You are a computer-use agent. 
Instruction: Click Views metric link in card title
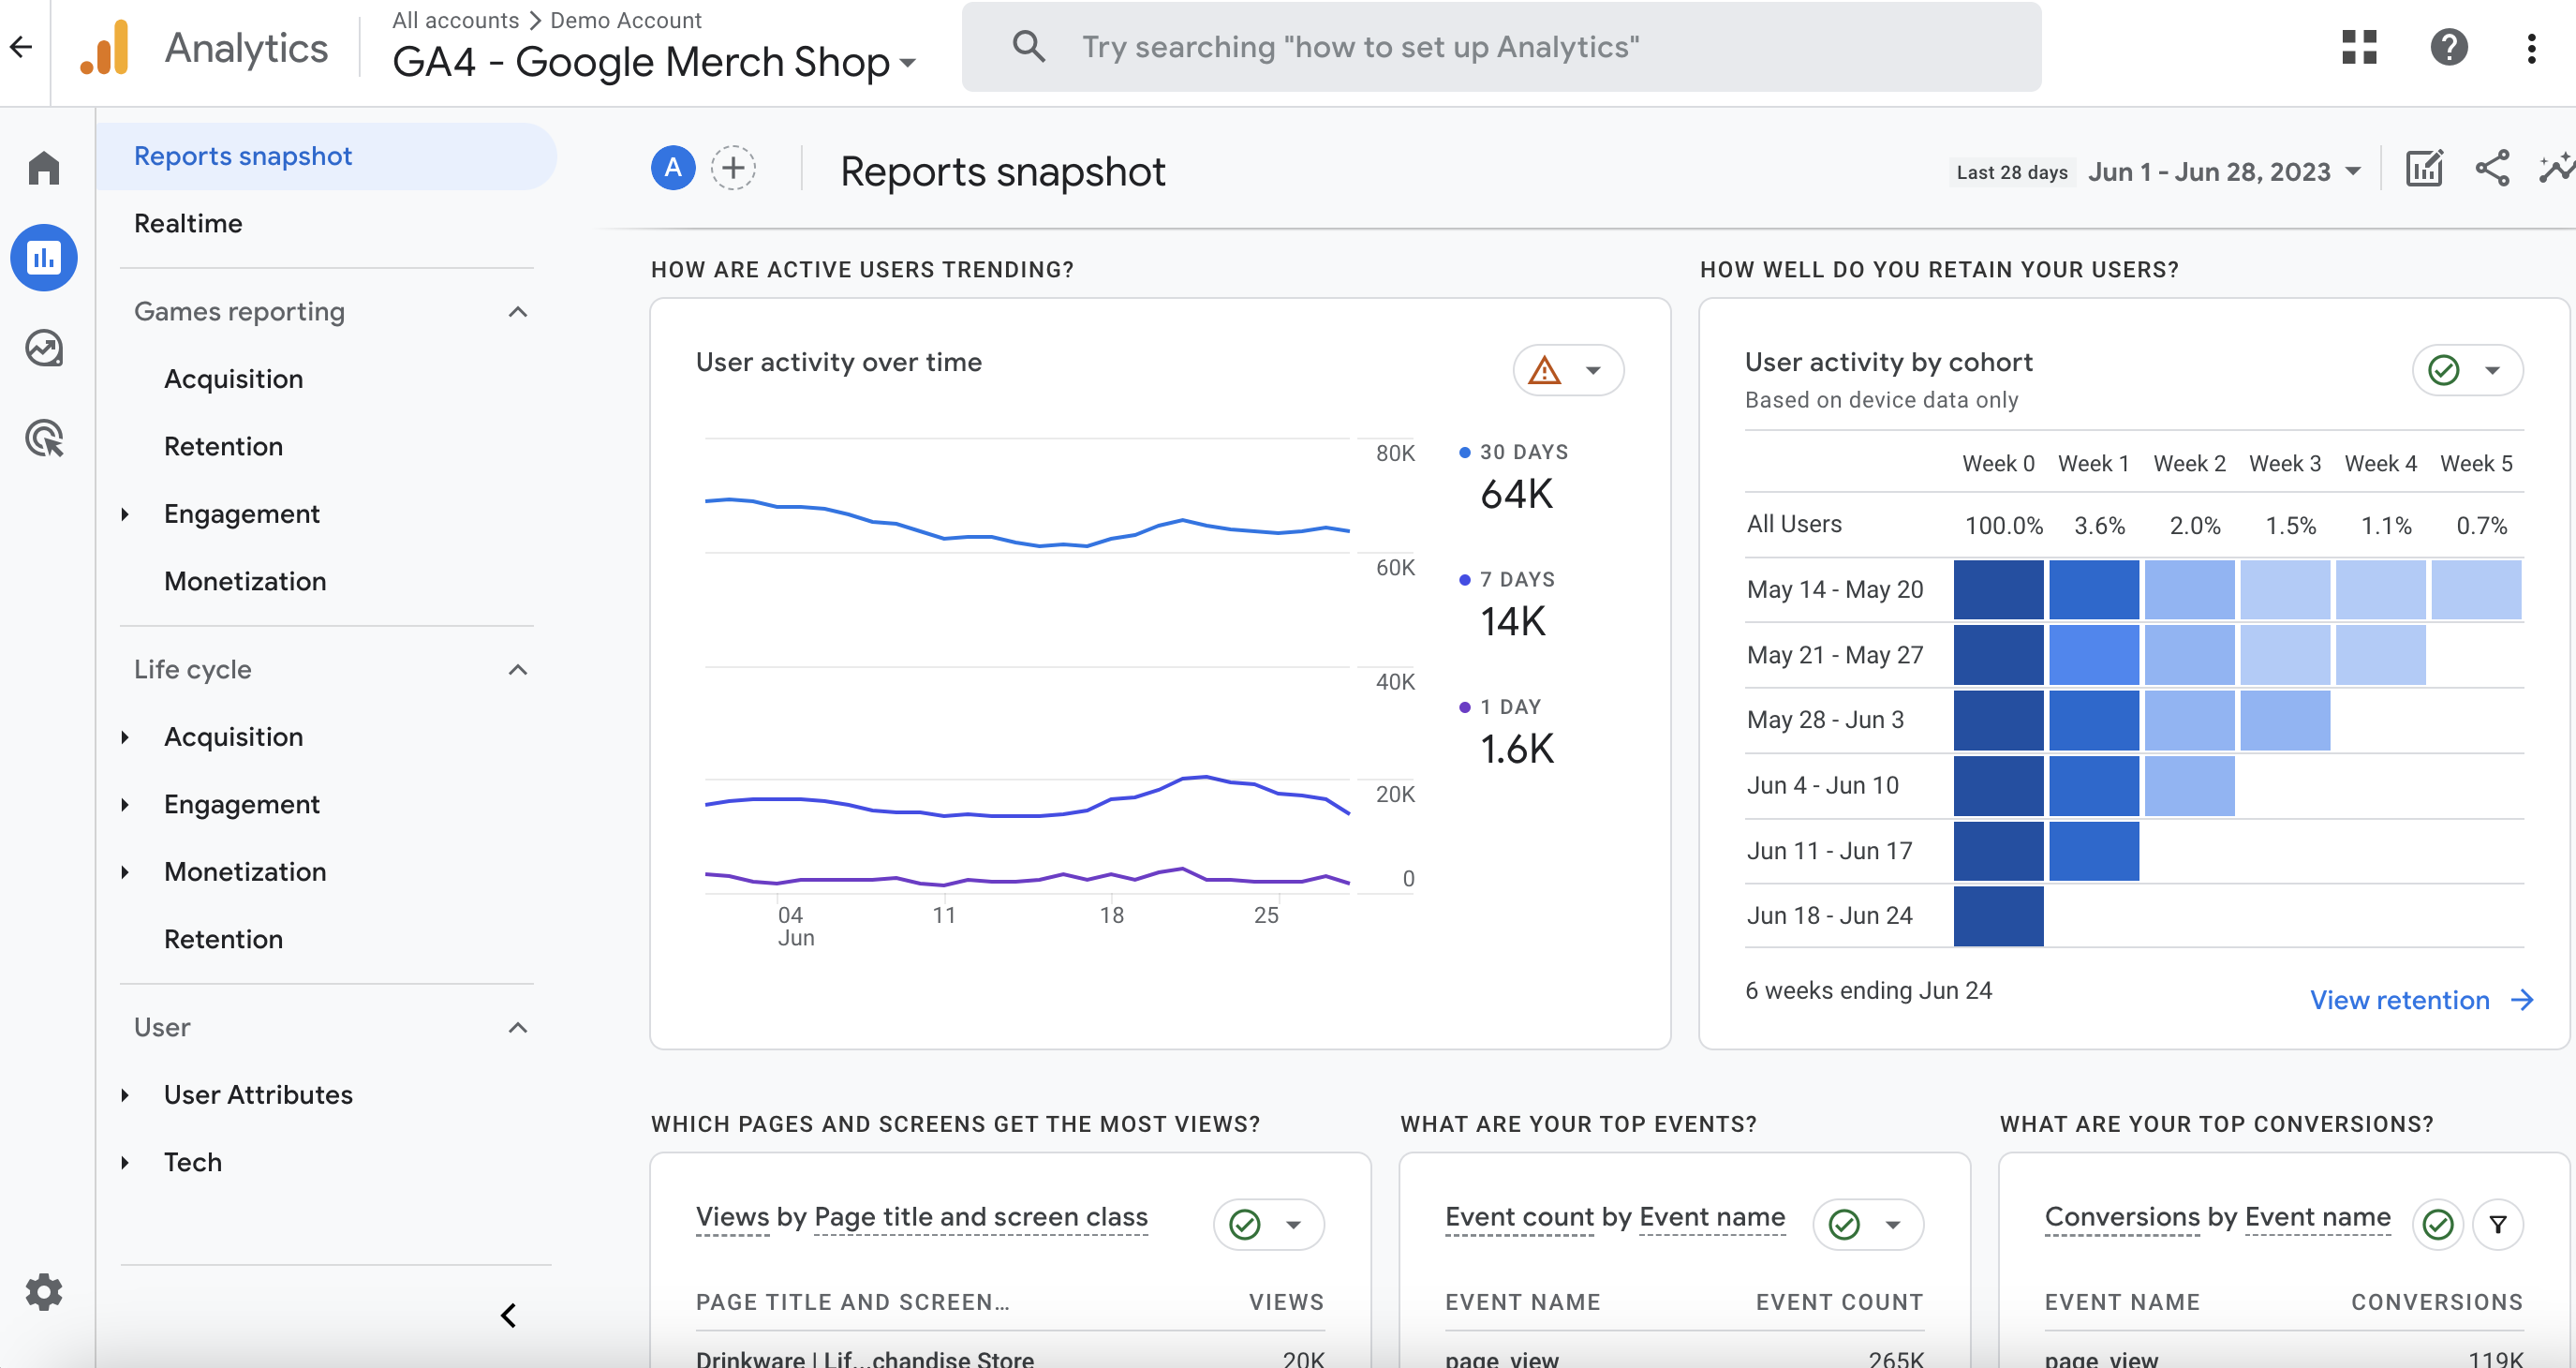pyautogui.click(x=732, y=1216)
